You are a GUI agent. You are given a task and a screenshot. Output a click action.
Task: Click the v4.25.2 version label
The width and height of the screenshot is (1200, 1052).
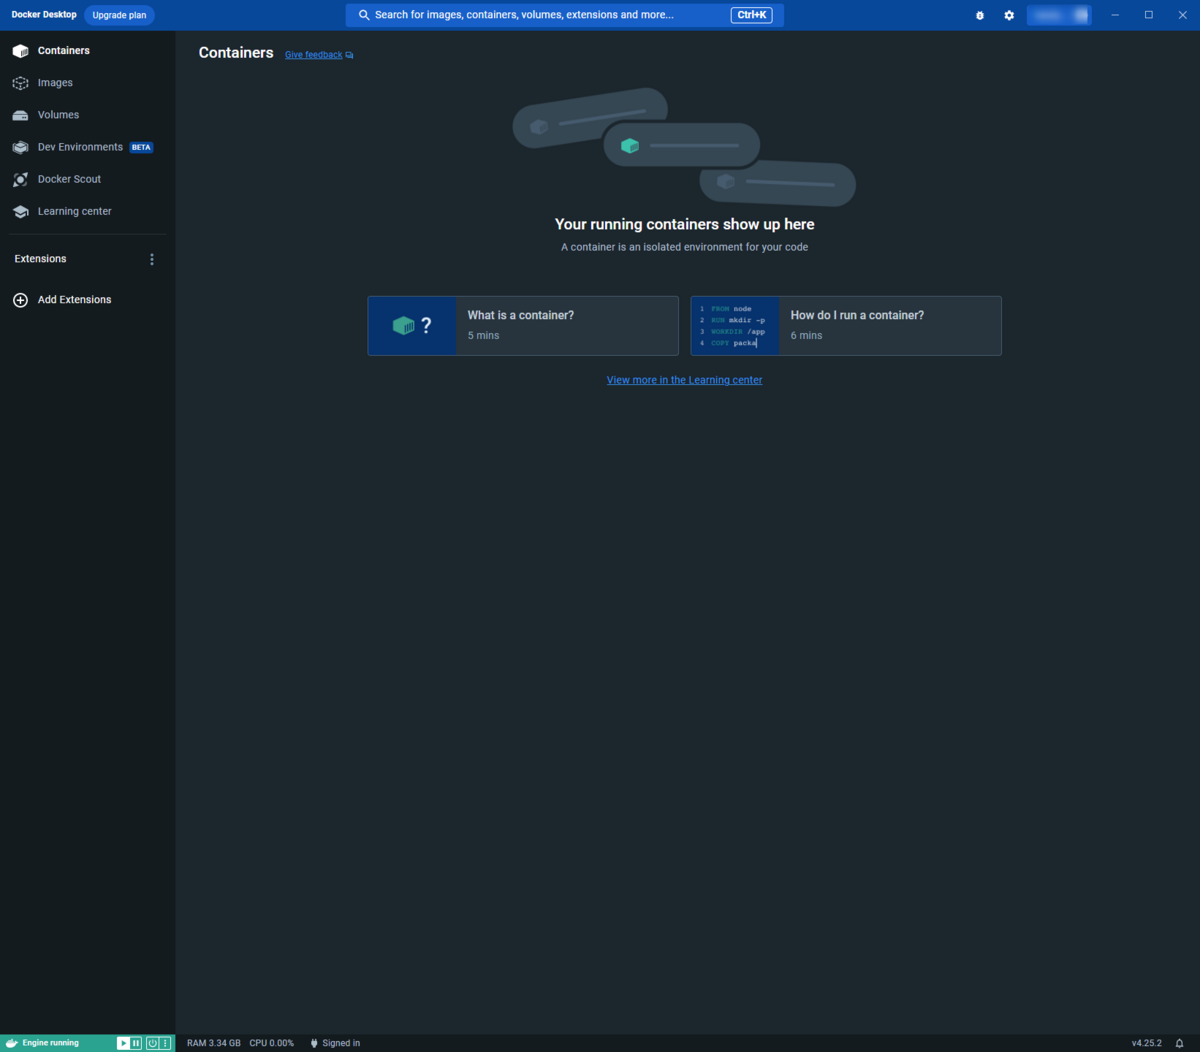coord(1147,1043)
